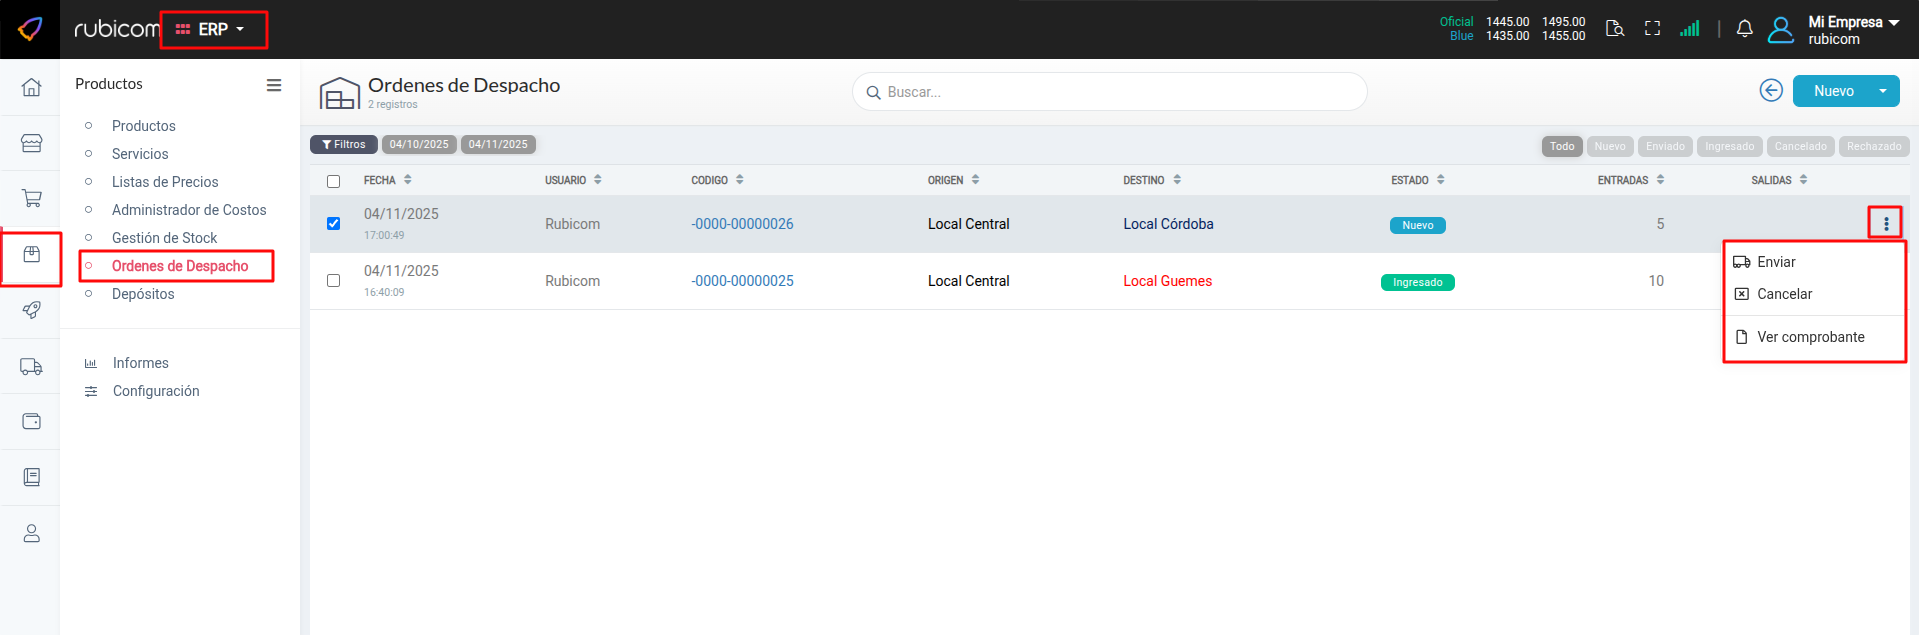Open order code -0000-00000025 link
This screenshot has width=1919, height=635.
[x=742, y=281]
